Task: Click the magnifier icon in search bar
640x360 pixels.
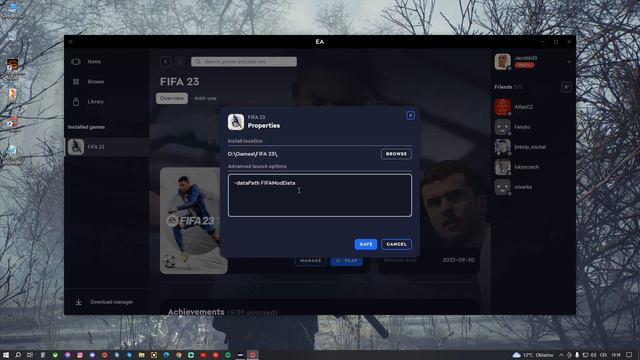Action: 198,62
